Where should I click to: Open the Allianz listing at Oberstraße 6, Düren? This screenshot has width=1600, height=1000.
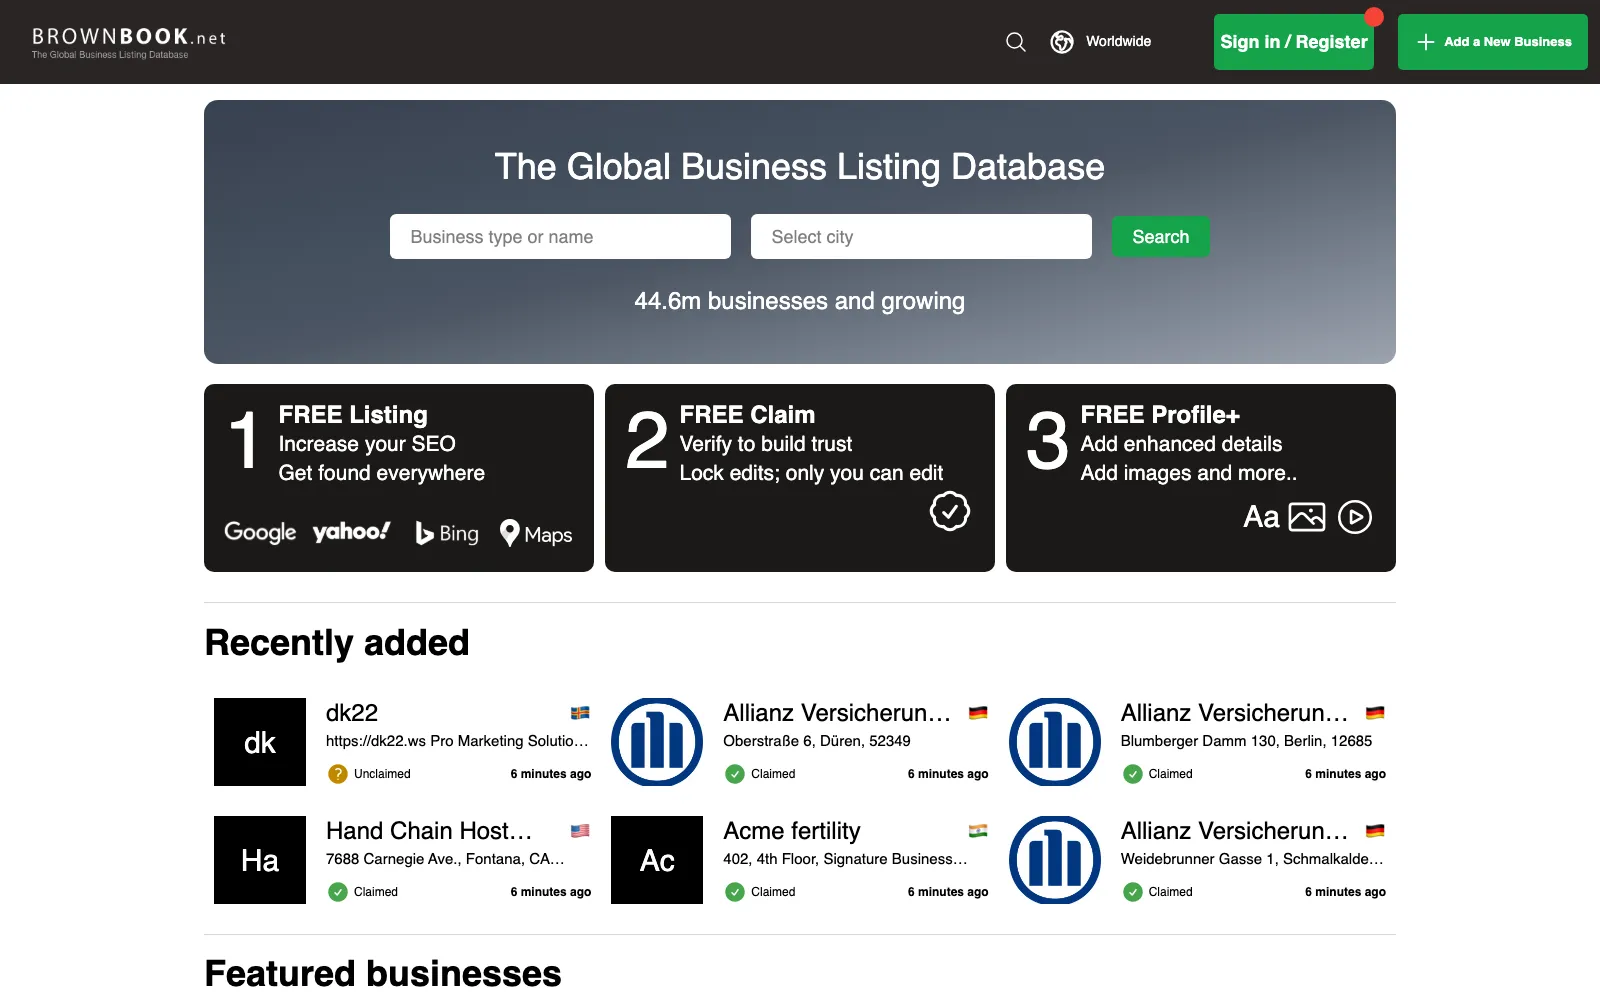837,713
